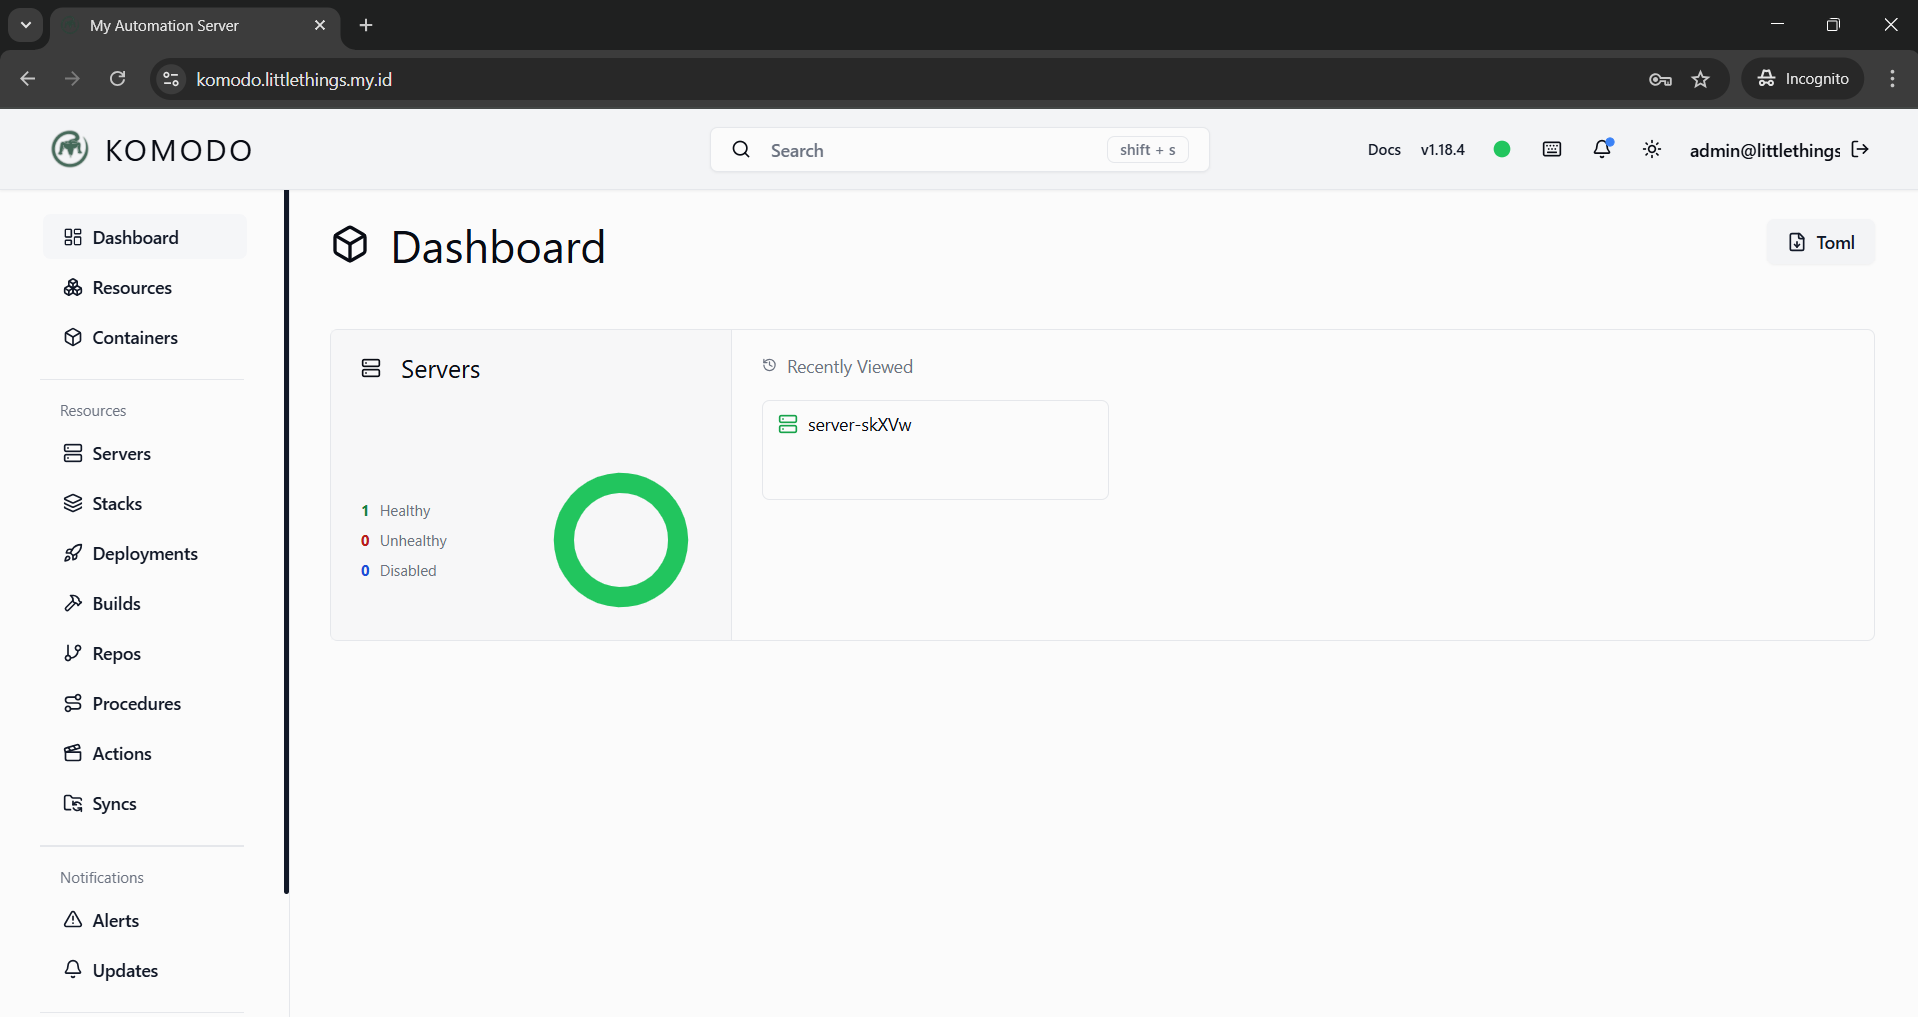Open the password manager key icon in address bar
Screen dimensions: 1918x1017
1660,79
